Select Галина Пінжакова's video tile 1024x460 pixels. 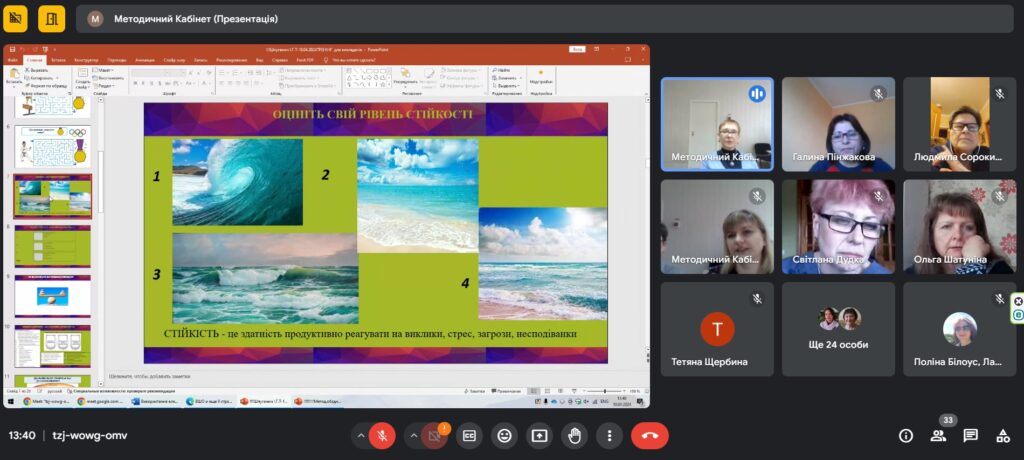coord(839,124)
